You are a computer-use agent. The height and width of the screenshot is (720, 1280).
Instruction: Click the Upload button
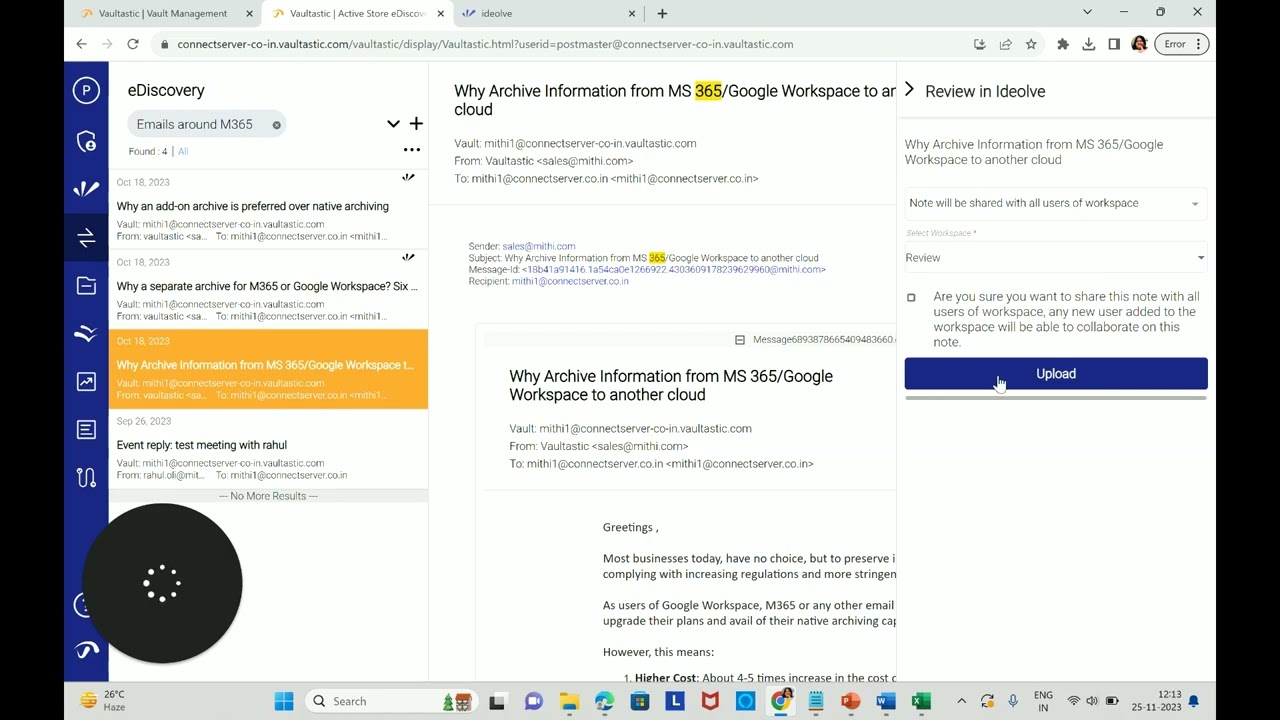(x=1056, y=374)
